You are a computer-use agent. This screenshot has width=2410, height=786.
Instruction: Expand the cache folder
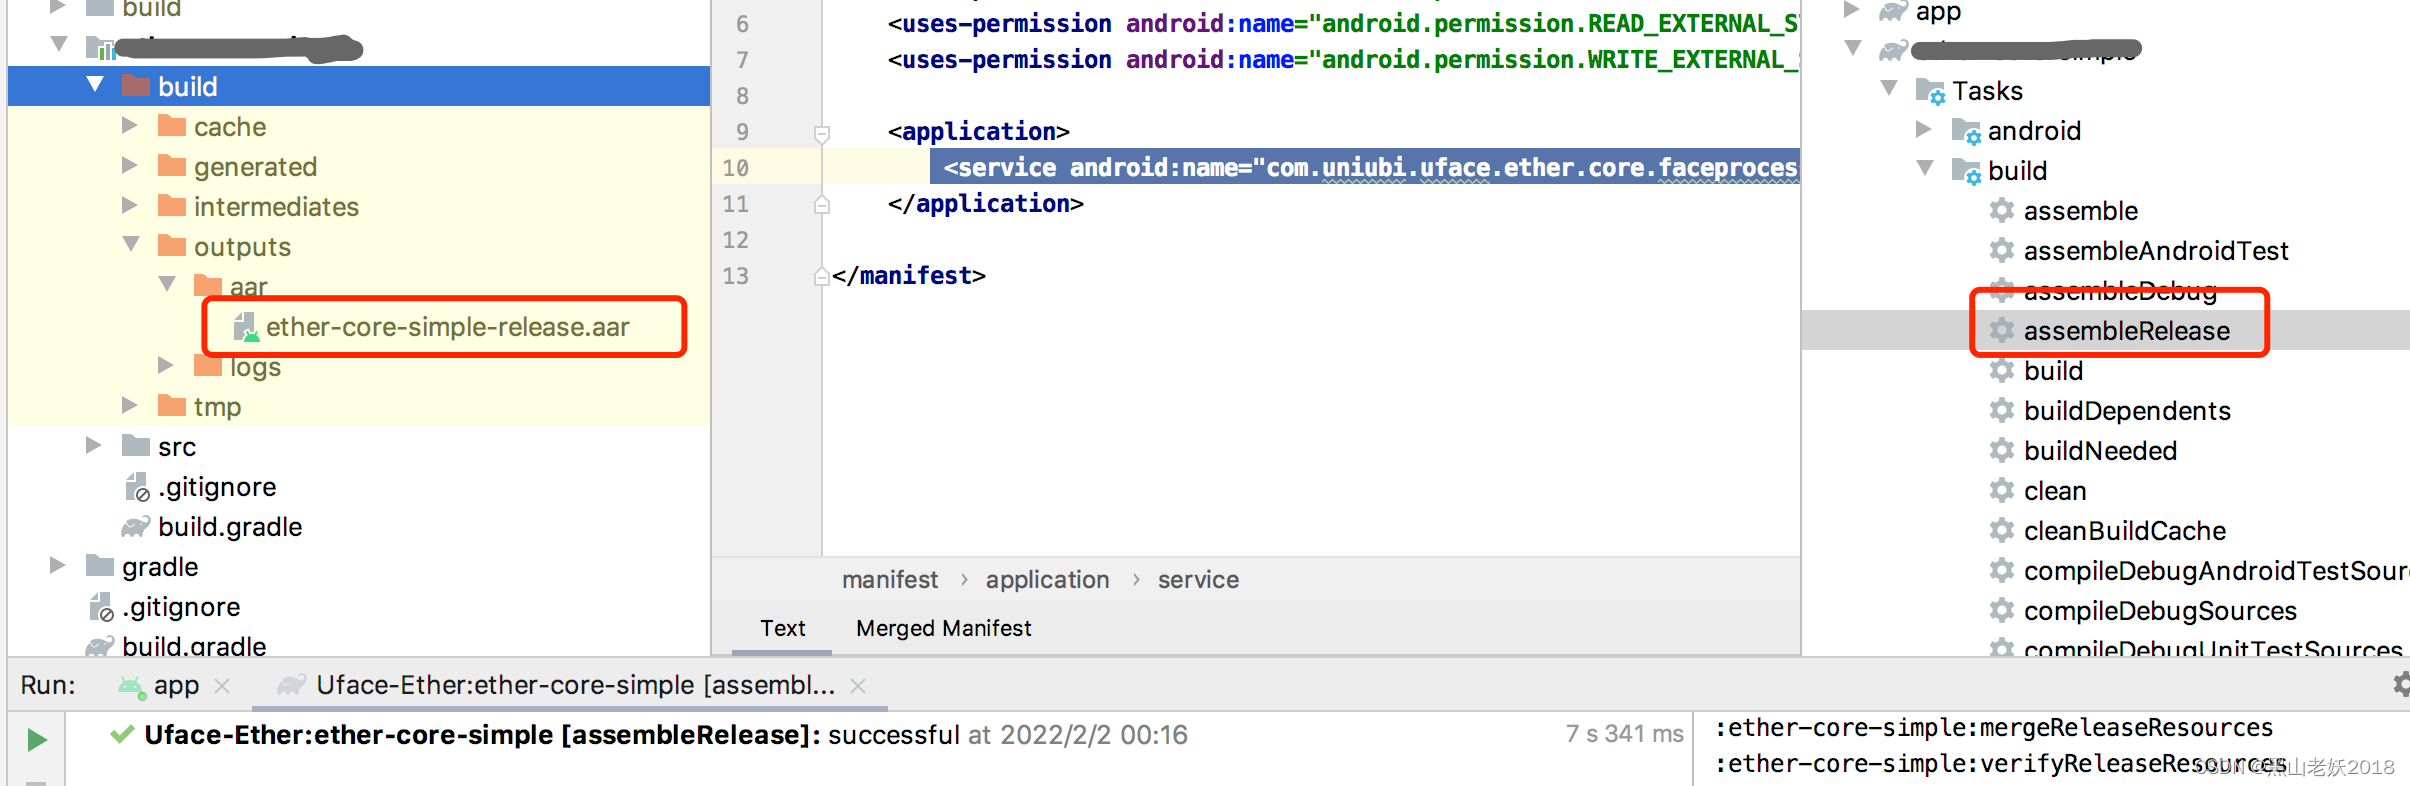(130, 125)
